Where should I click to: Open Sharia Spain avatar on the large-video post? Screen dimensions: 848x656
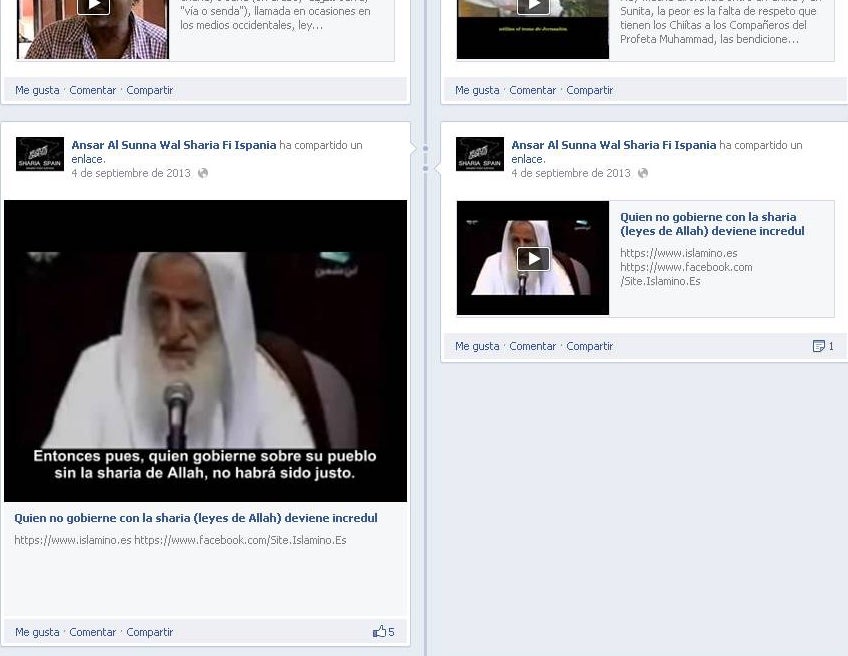(x=40, y=154)
